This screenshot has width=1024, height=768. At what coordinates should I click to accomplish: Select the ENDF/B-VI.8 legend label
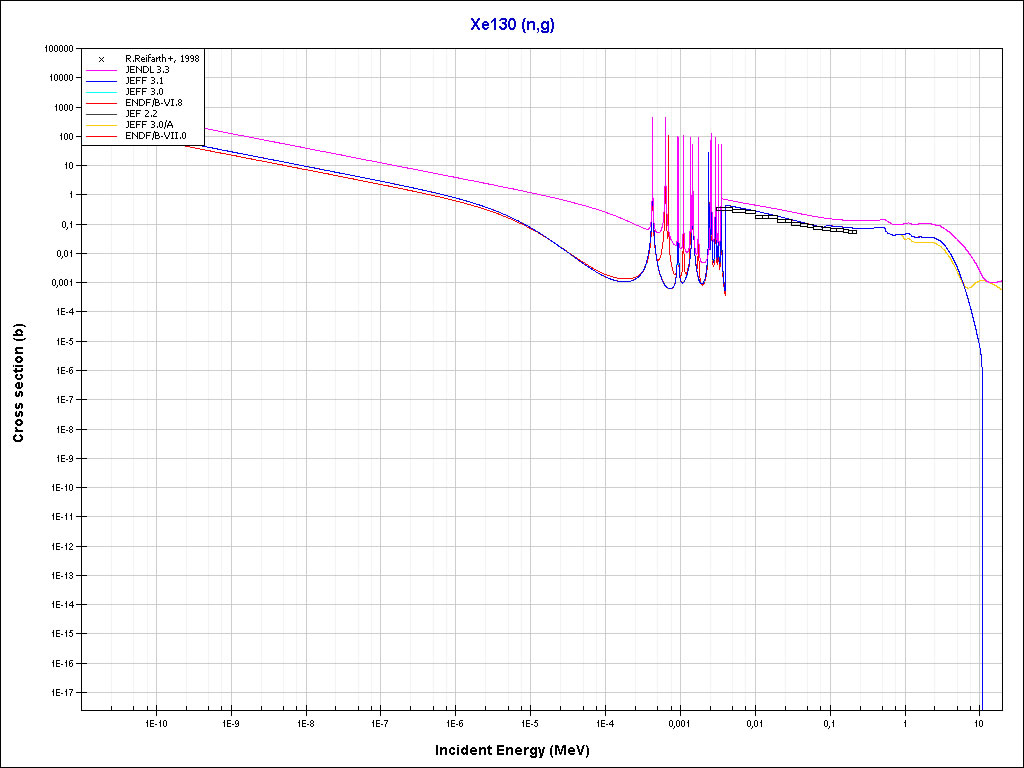(x=153, y=103)
